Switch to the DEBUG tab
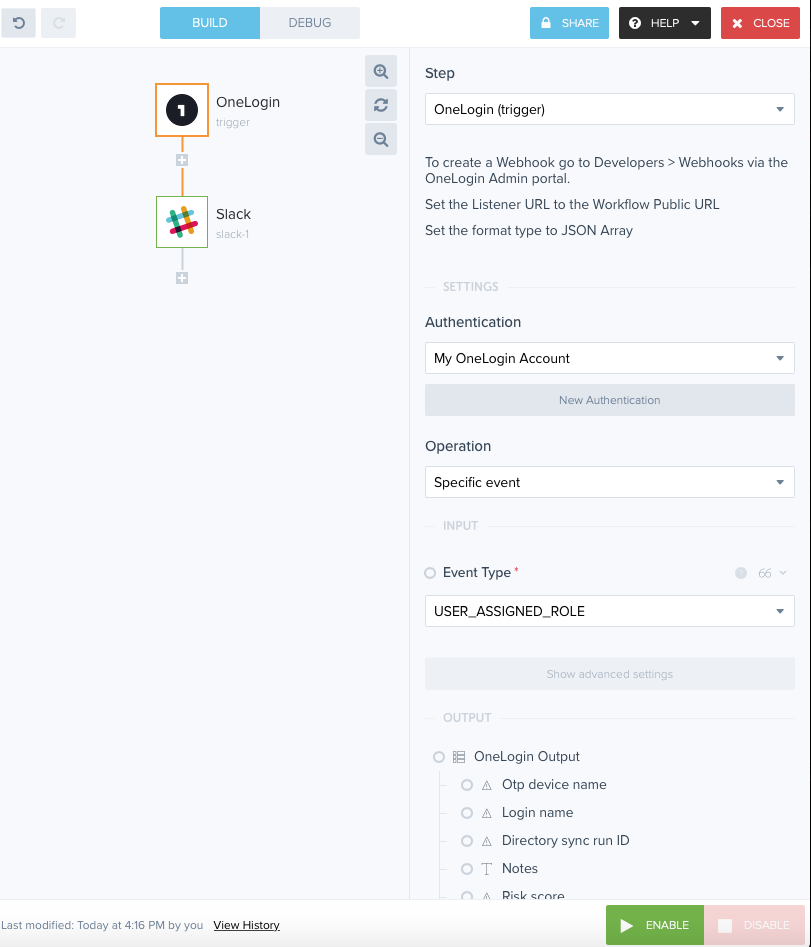 (310, 23)
